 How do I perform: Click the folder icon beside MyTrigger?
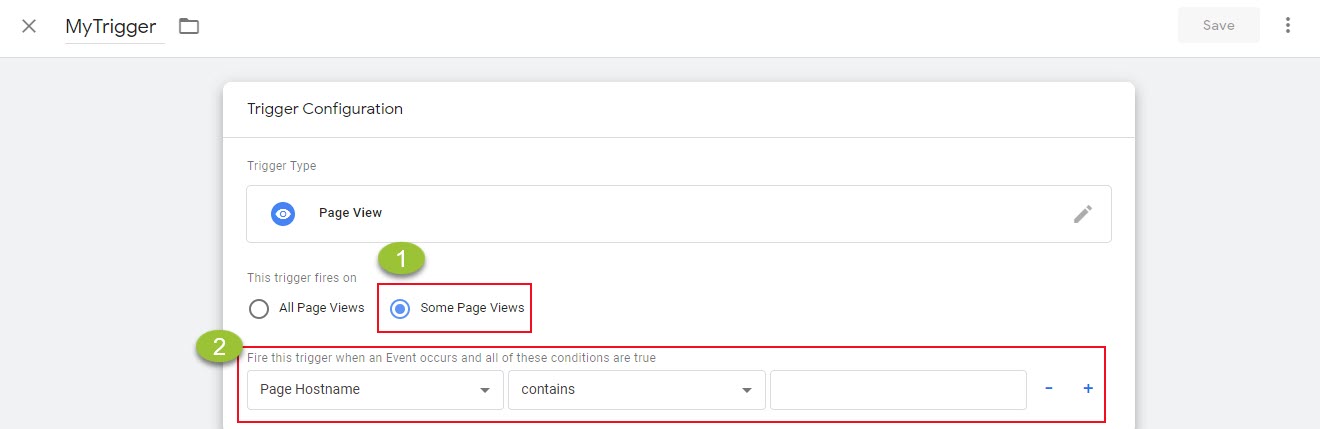coord(189,26)
